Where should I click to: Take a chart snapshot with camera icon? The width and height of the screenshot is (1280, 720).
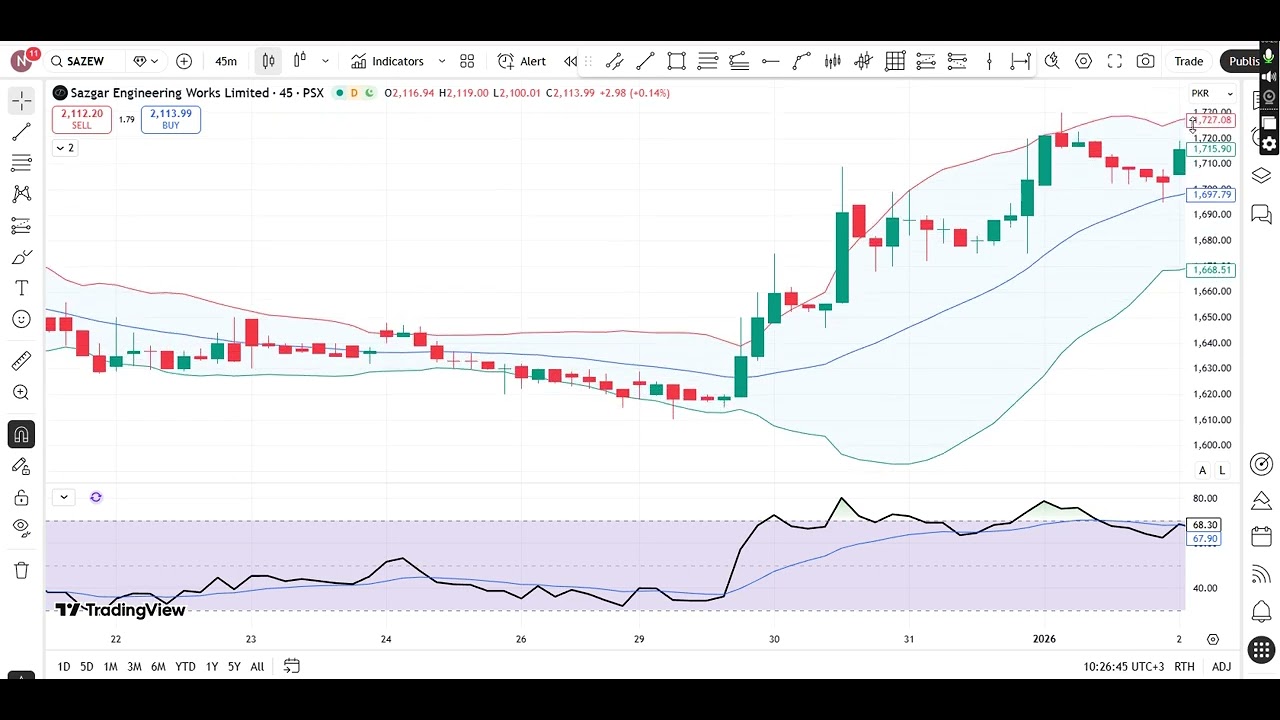coord(1146,61)
